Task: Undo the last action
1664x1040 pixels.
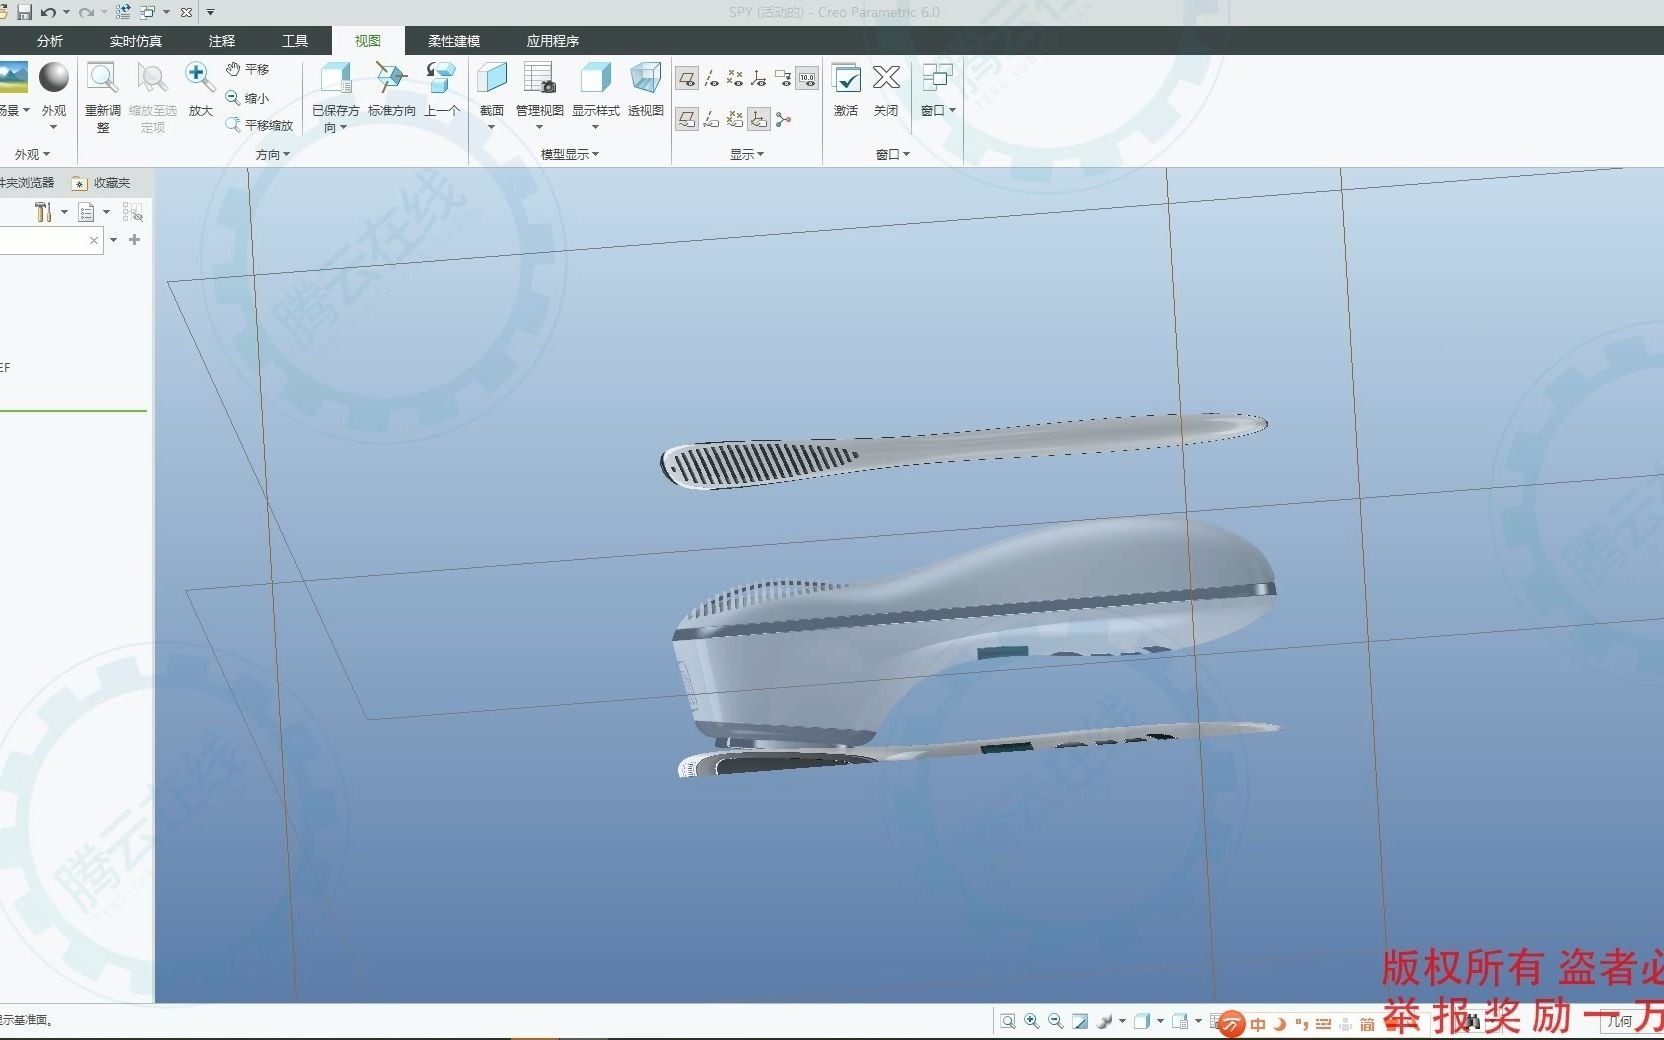Action: coord(47,12)
